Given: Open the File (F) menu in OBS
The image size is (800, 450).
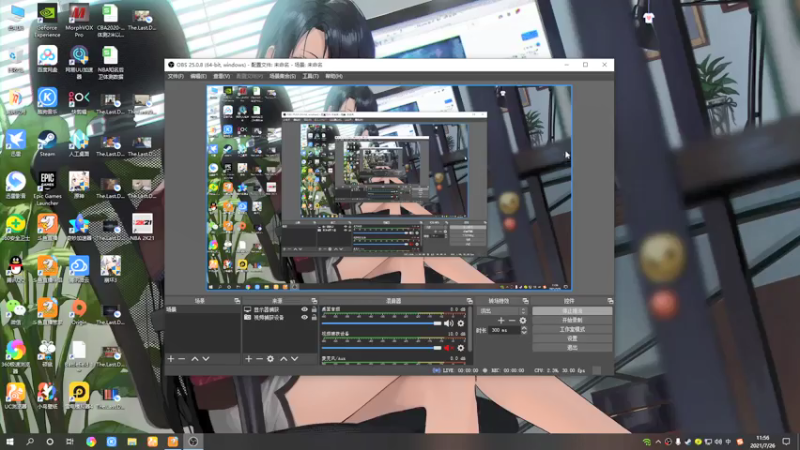Looking at the screenshot, I should [x=176, y=76].
